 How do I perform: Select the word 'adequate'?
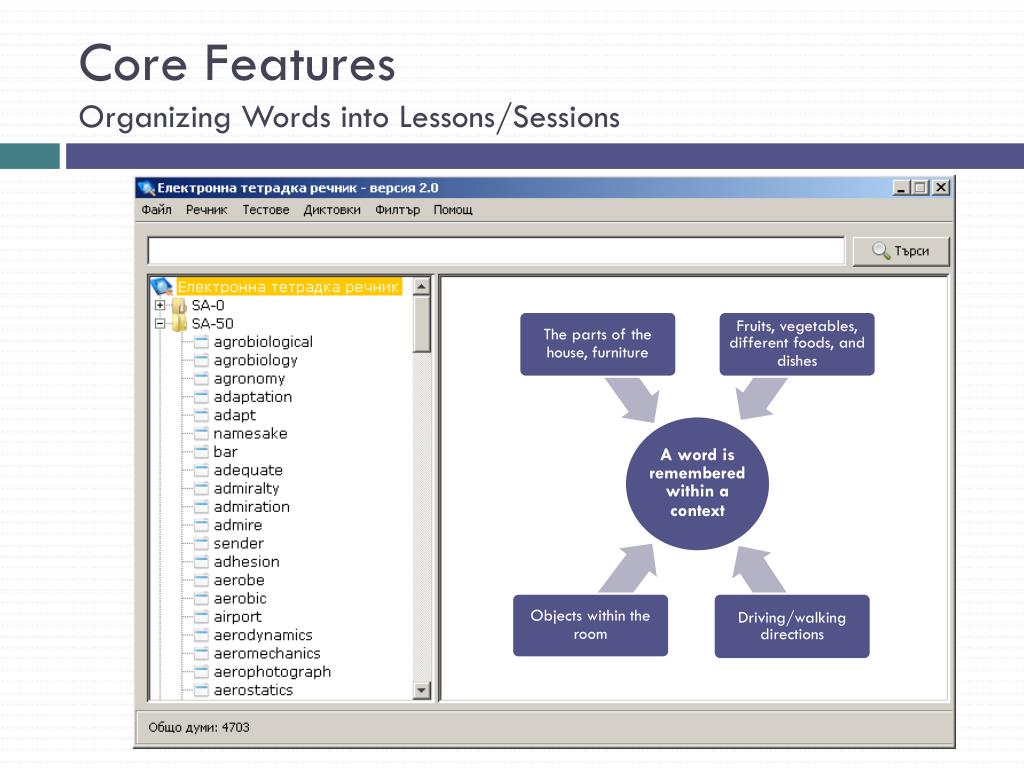click(248, 470)
